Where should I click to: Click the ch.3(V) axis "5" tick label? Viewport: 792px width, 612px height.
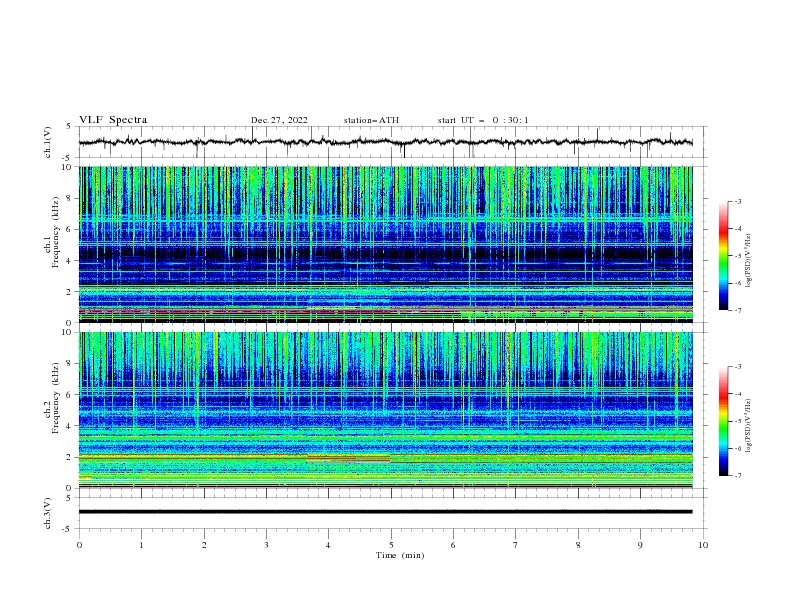point(69,497)
